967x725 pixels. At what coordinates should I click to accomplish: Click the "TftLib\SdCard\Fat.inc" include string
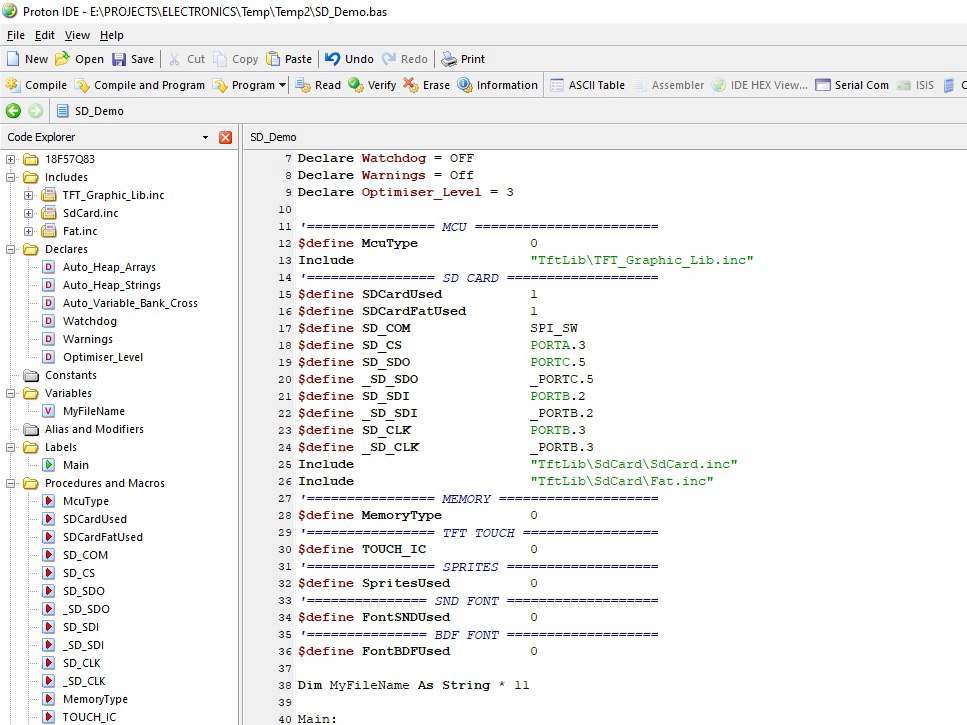(x=622, y=481)
